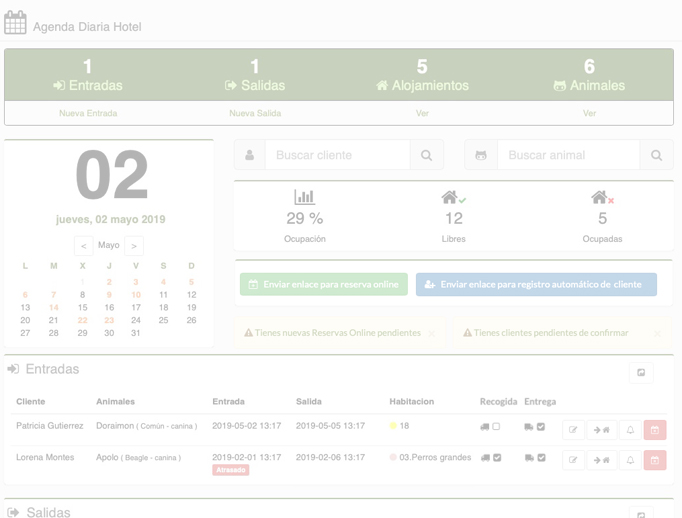Click the Ocupación bar chart icon
The image size is (682, 518).
coord(304,197)
